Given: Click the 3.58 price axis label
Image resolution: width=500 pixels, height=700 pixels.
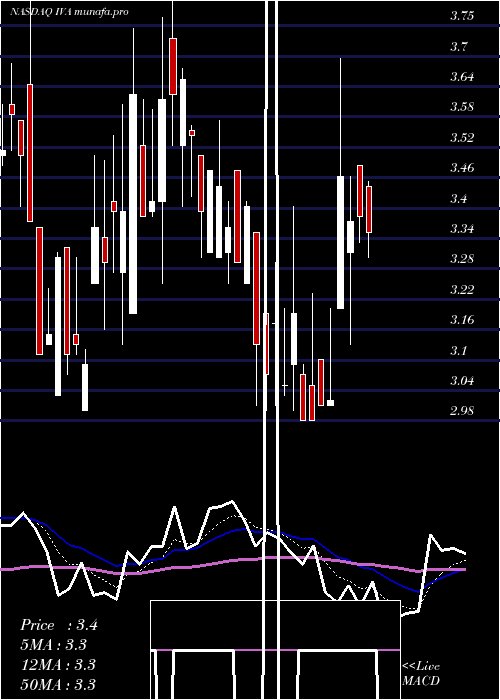Looking at the screenshot, I should point(462,107).
